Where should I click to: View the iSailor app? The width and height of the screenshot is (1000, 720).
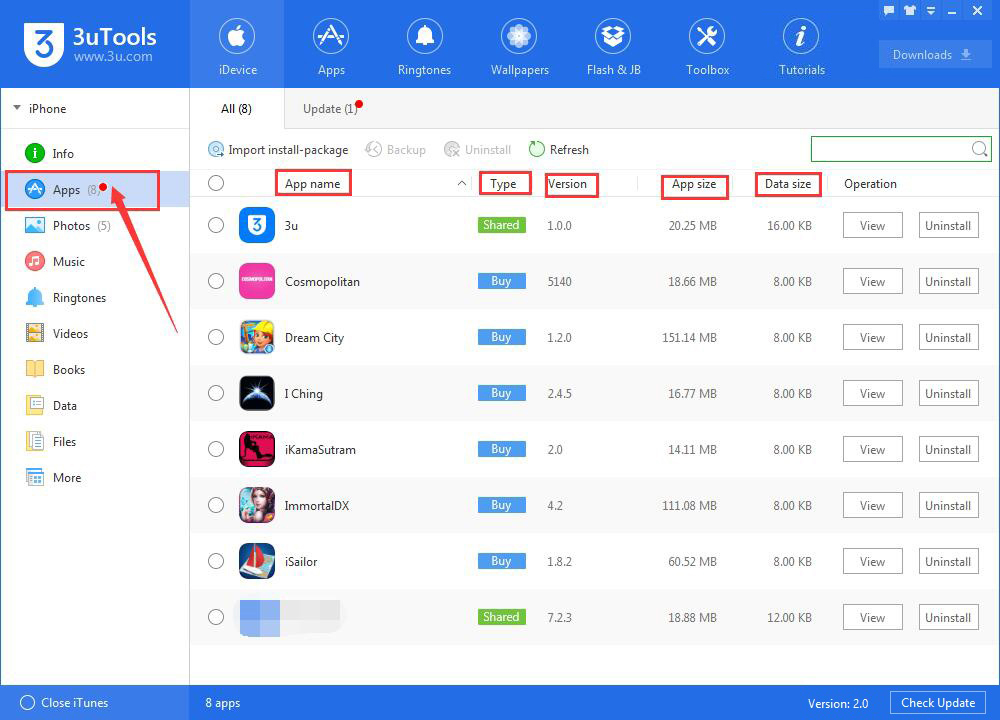click(872, 561)
